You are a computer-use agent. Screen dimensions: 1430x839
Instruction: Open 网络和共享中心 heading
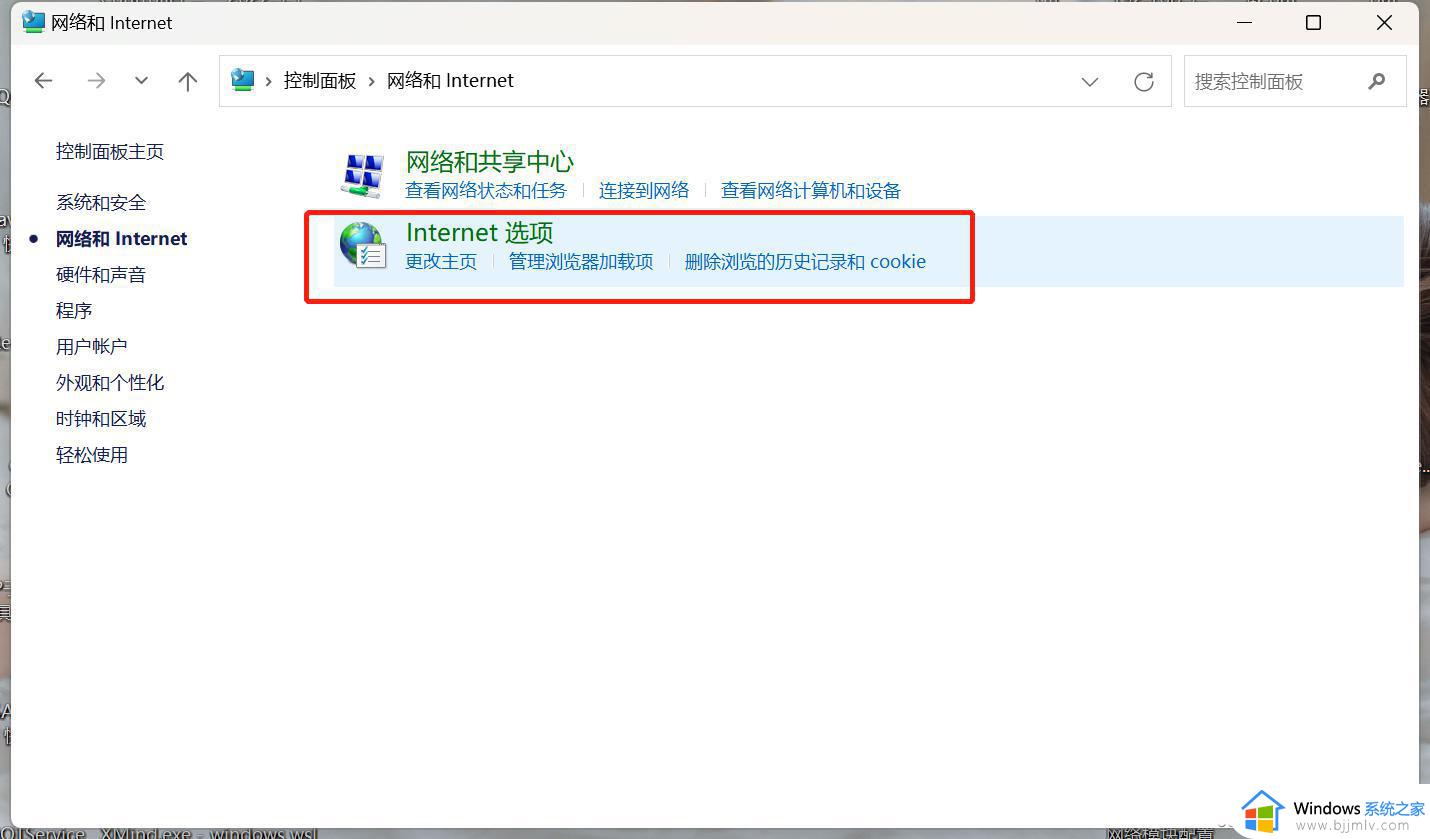(x=490, y=161)
